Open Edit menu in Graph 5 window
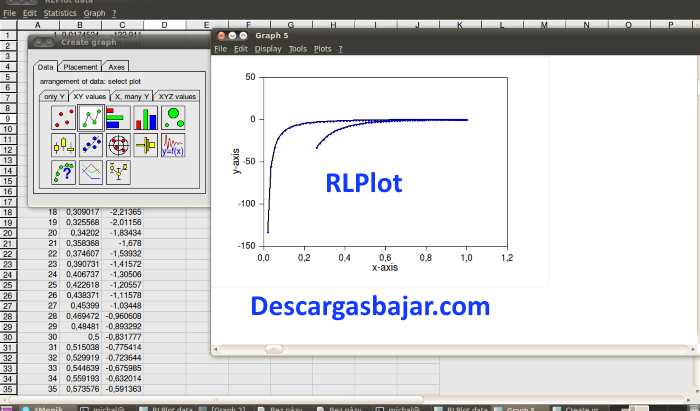The height and width of the screenshot is (411, 700). tap(241, 49)
